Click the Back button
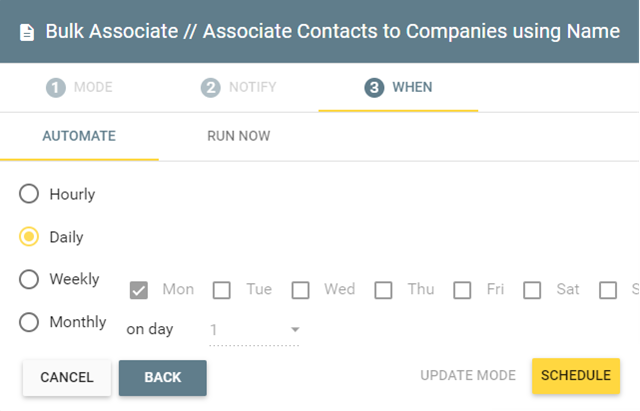Image resolution: width=640 pixels, height=411 pixels. point(162,378)
